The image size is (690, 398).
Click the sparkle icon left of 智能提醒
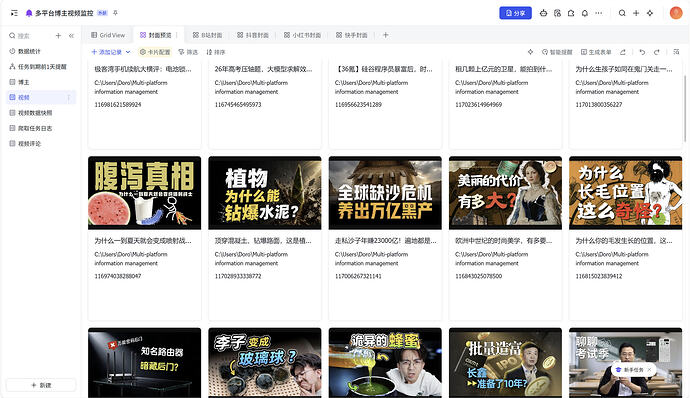(530, 52)
